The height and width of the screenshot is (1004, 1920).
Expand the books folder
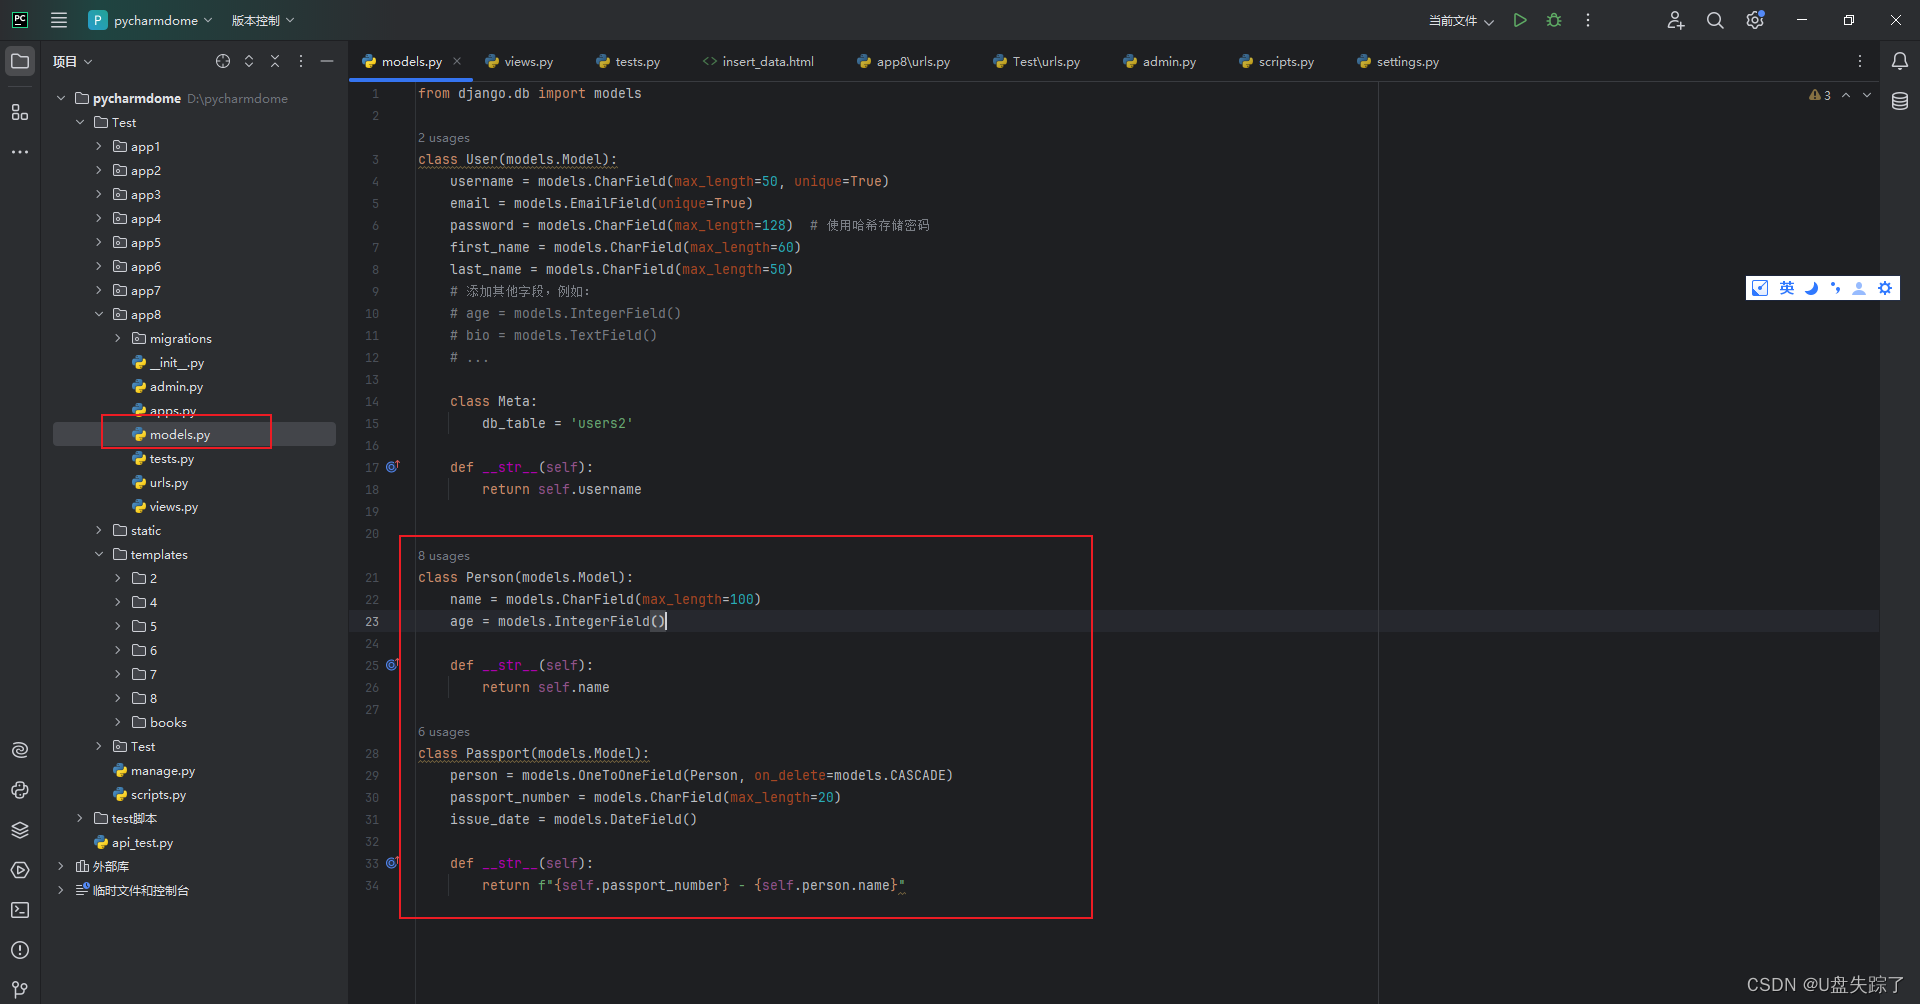(x=118, y=722)
